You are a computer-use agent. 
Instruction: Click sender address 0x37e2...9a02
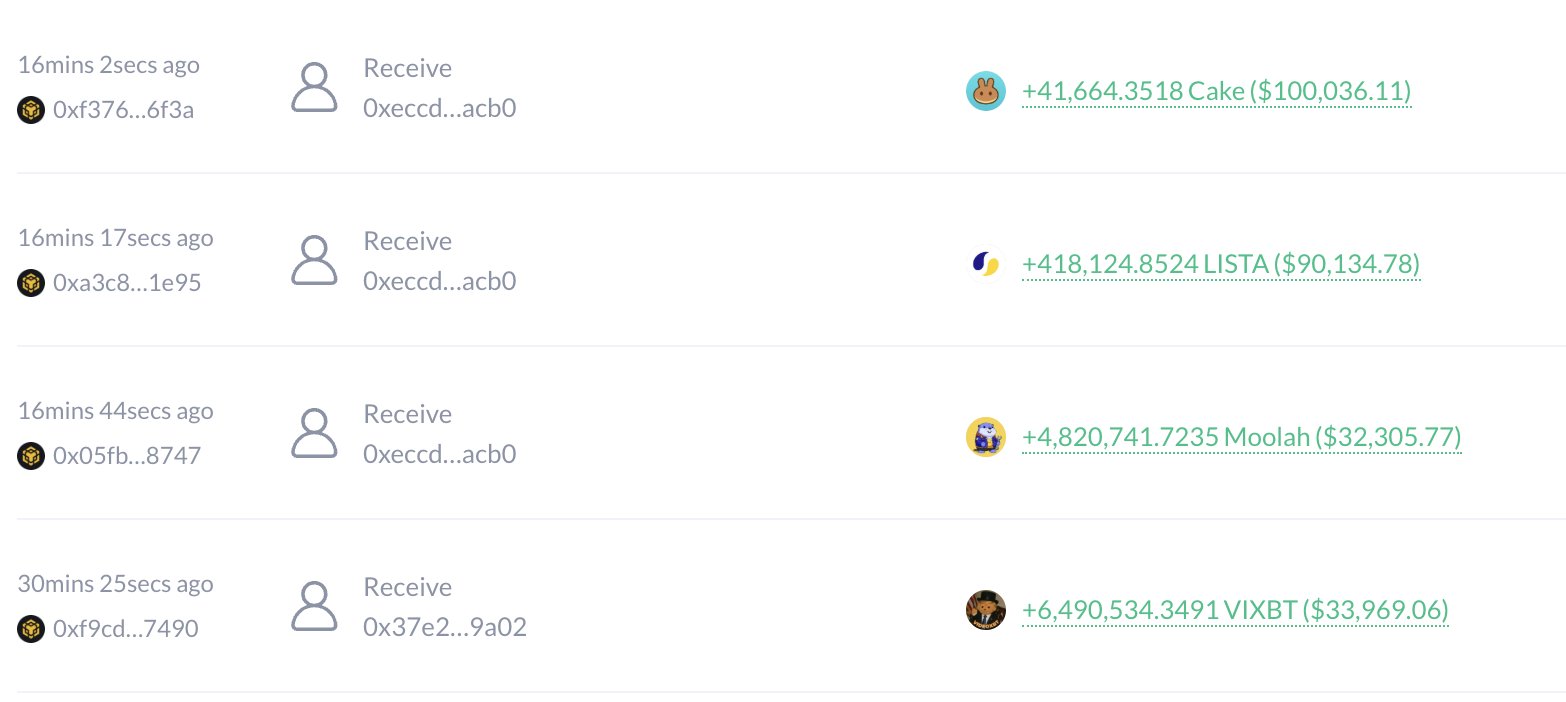click(x=445, y=628)
